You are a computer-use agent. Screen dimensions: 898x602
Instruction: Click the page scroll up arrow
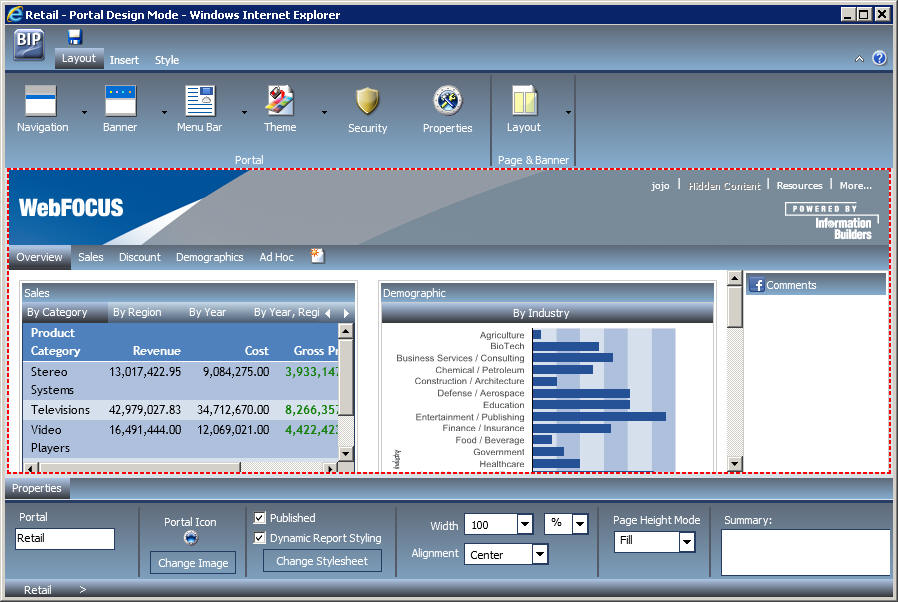(x=735, y=278)
